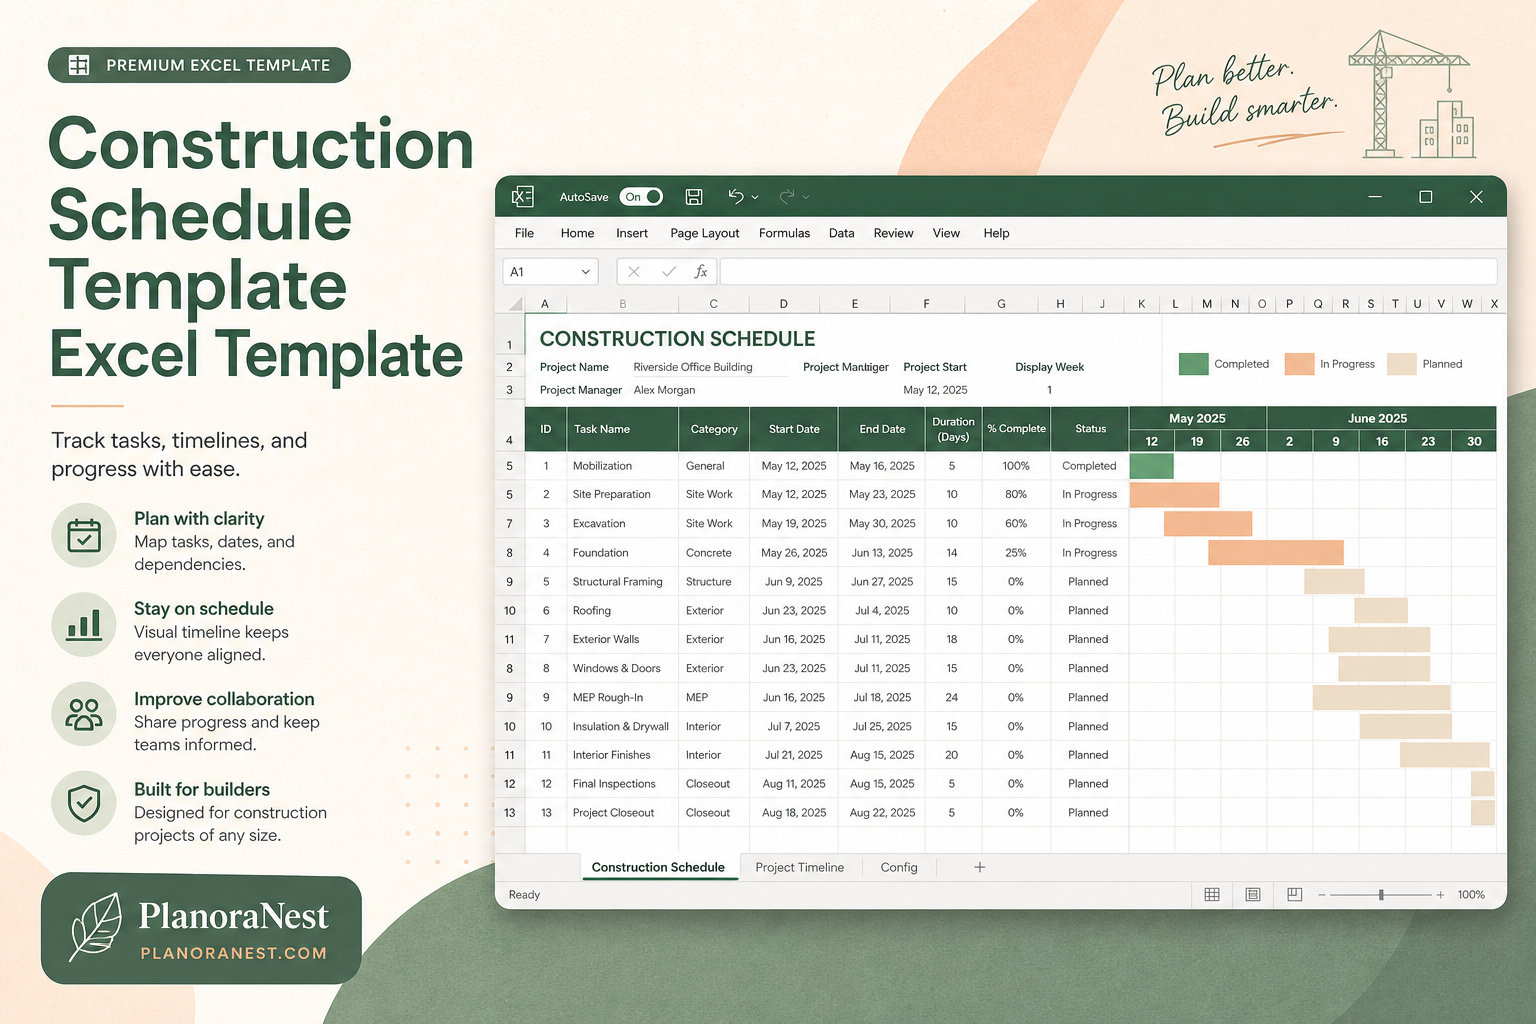Switch to the Project Timeline sheet tab
This screenshot has width=1536, height=1024.
click(x=800, y=867)
